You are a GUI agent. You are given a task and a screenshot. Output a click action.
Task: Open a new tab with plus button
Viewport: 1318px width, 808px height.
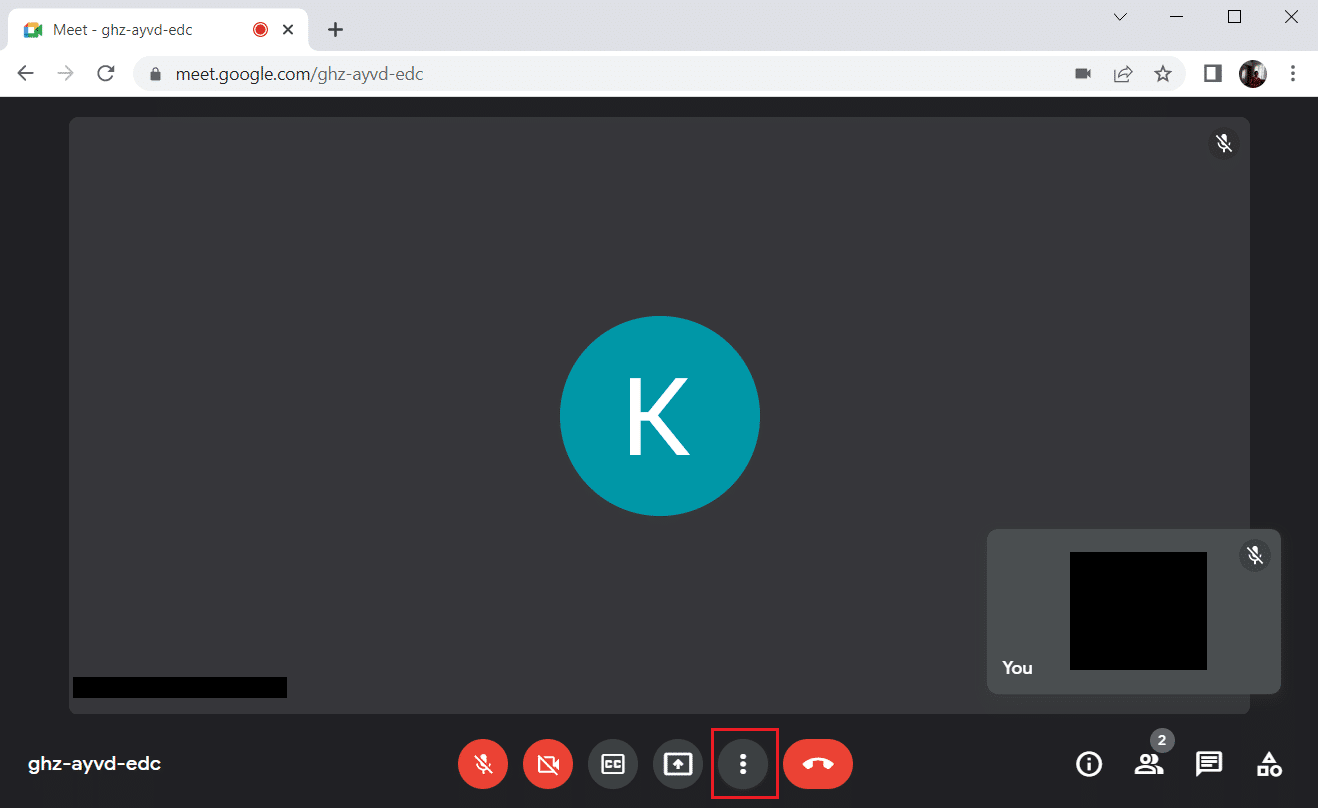pyautogui.click(x=336, y=30)
